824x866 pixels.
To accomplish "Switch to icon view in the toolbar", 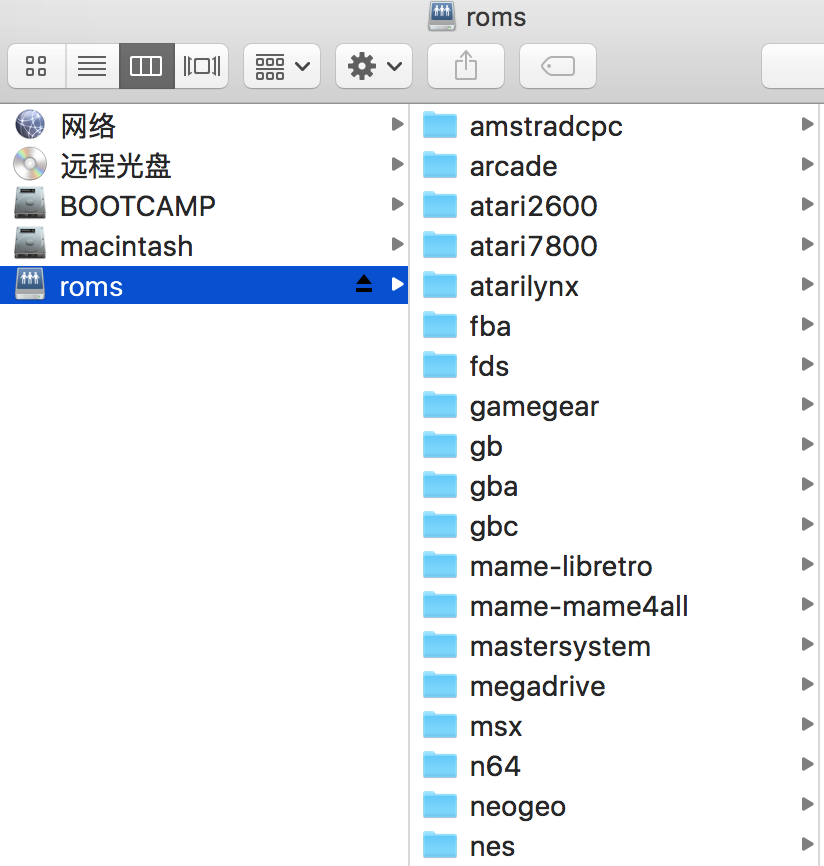I will tap(36, 65).
